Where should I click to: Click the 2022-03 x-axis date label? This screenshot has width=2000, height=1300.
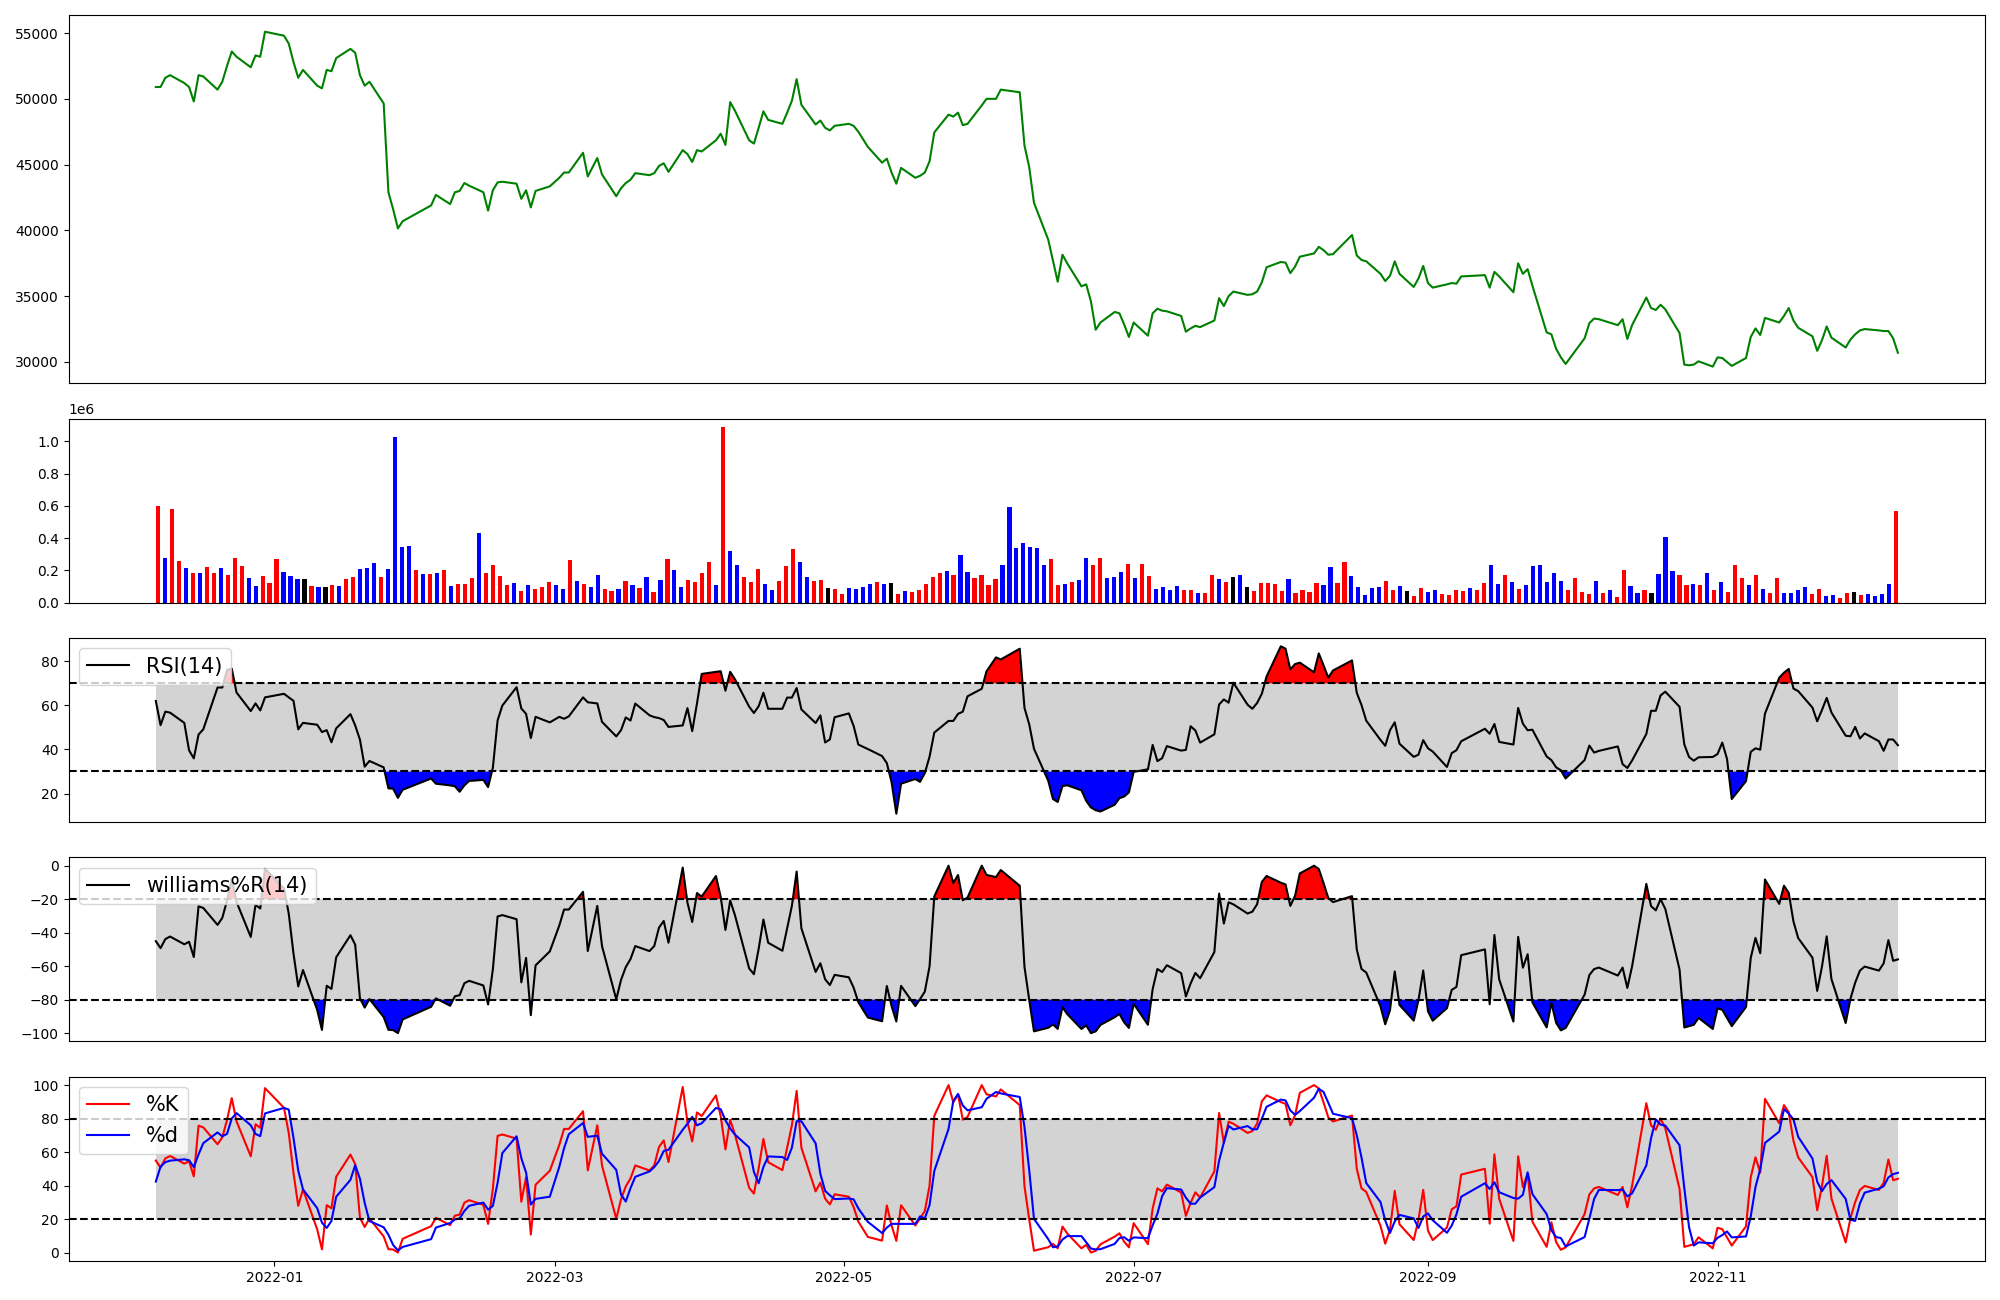pos(554,1277)
